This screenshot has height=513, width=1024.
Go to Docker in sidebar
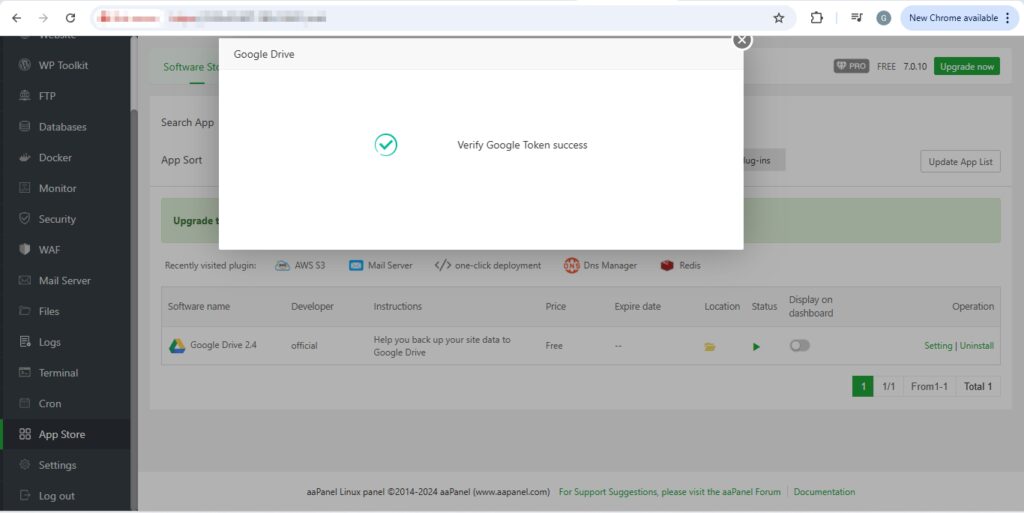pos(55,158)
